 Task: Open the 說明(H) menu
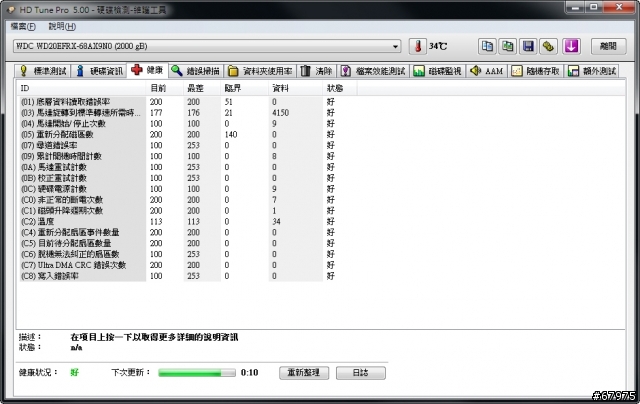tap(62, 27)
